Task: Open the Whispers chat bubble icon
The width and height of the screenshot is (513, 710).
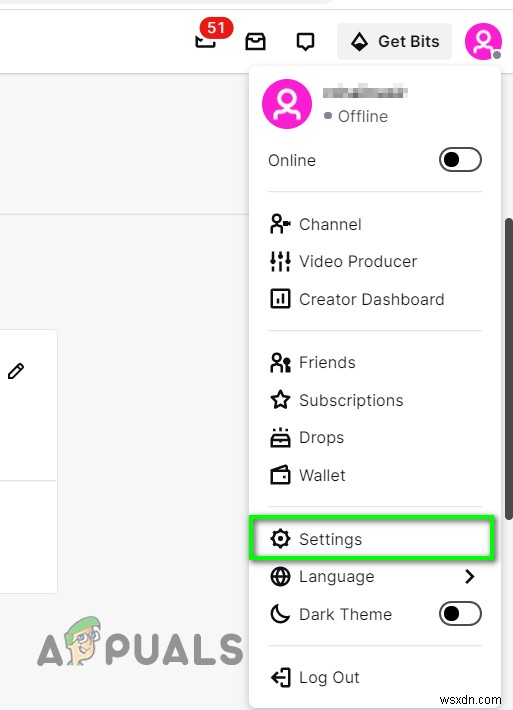Action: 305,42
